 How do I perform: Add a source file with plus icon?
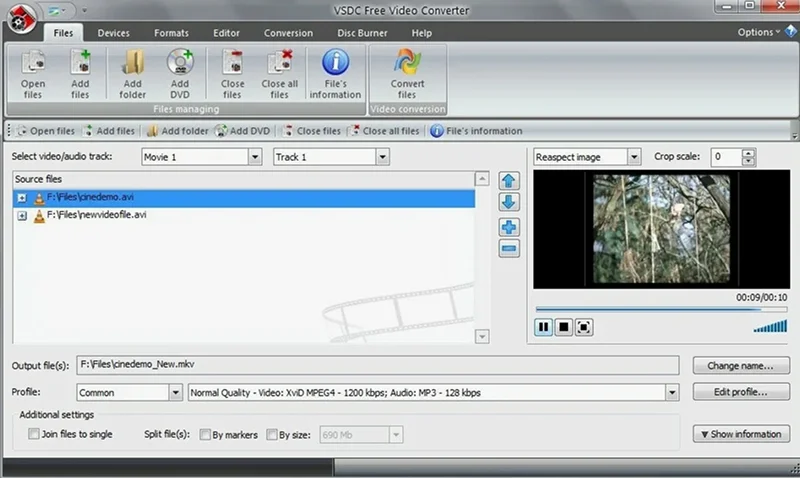509,227
